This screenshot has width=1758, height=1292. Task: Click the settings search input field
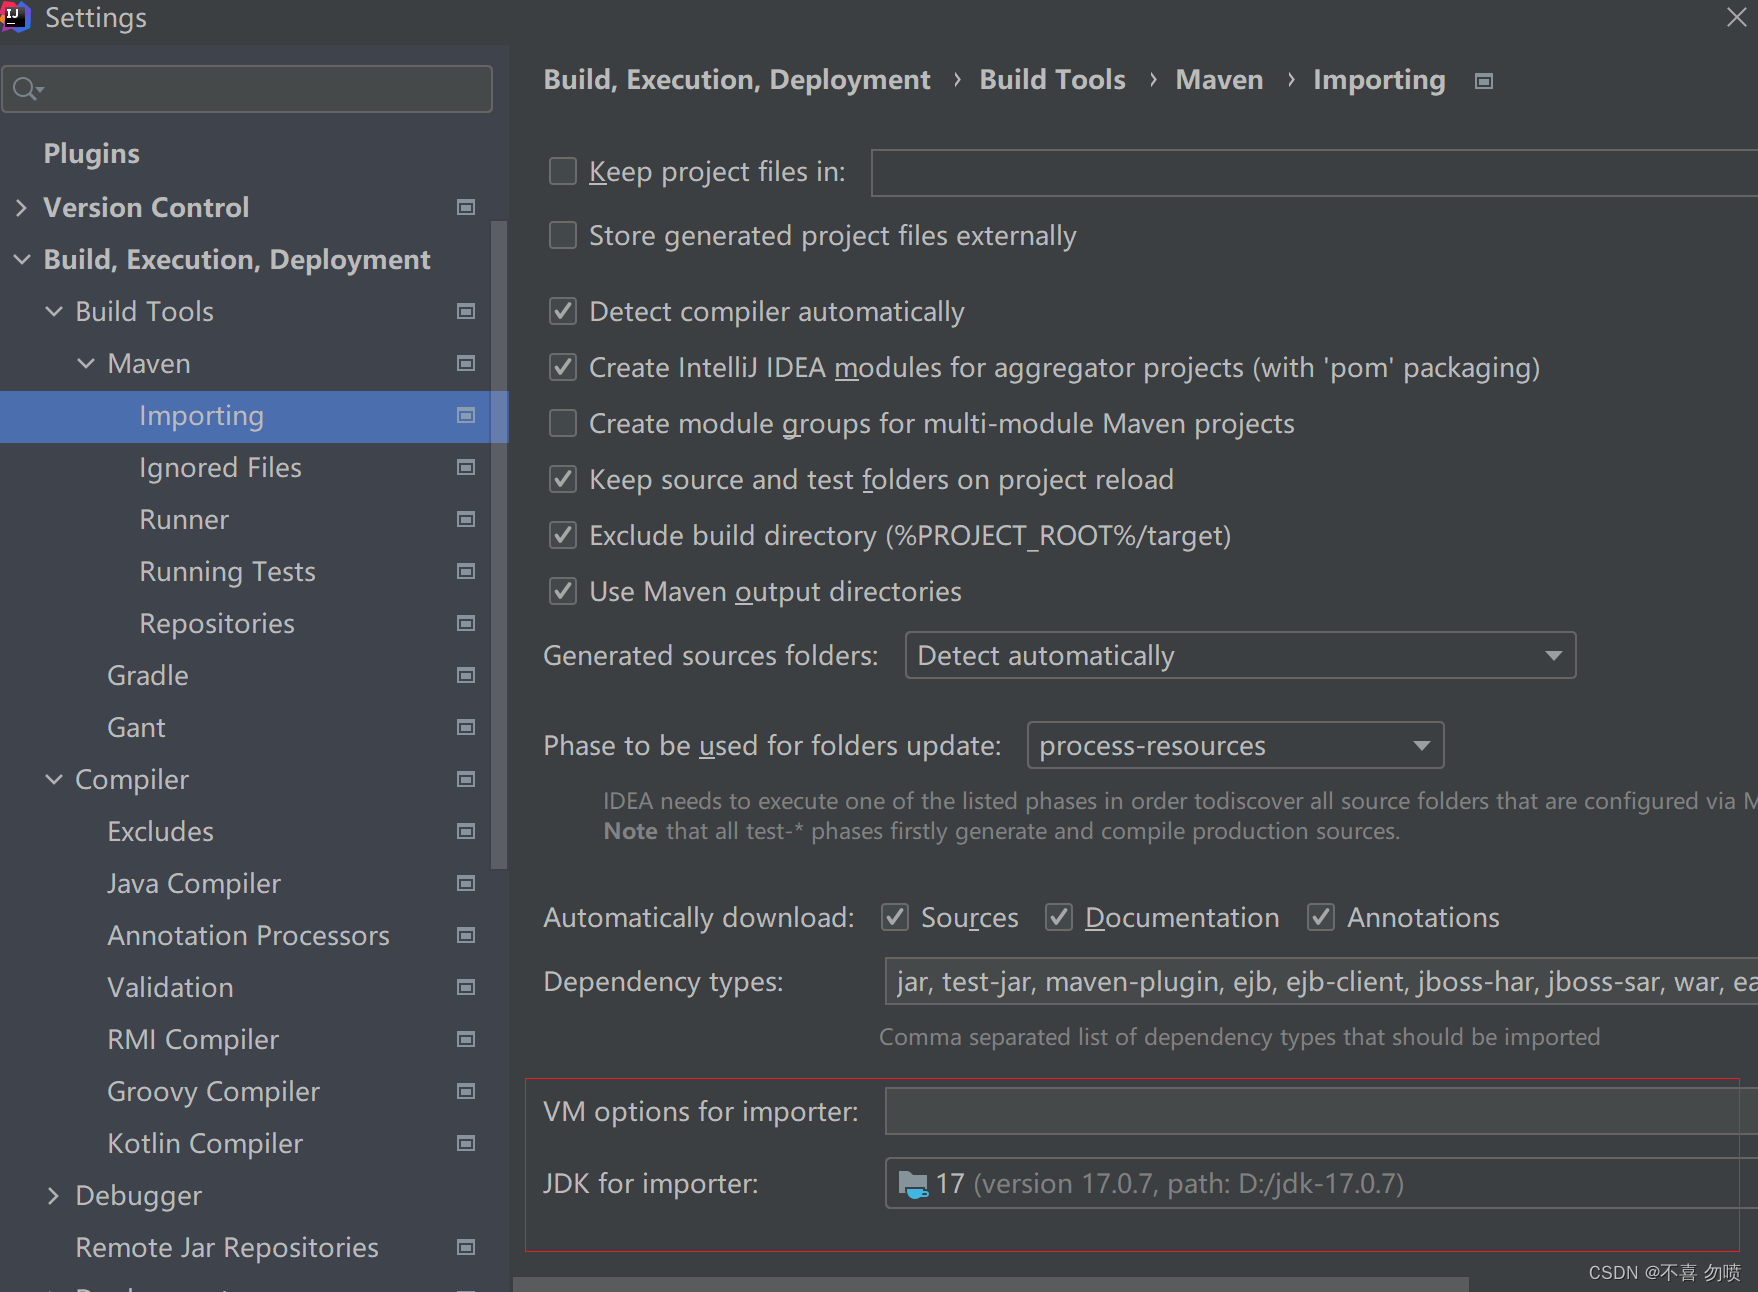(x=248, y=89)
